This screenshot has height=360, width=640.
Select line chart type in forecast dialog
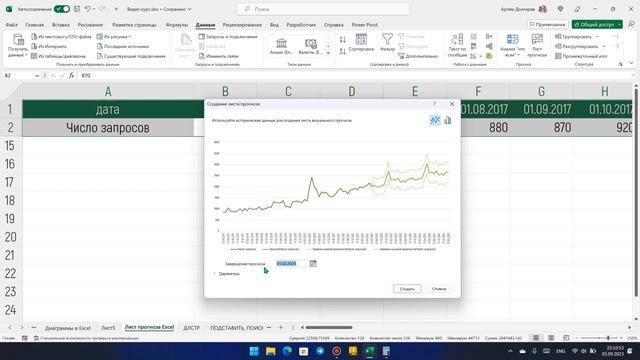pos(435,120)
